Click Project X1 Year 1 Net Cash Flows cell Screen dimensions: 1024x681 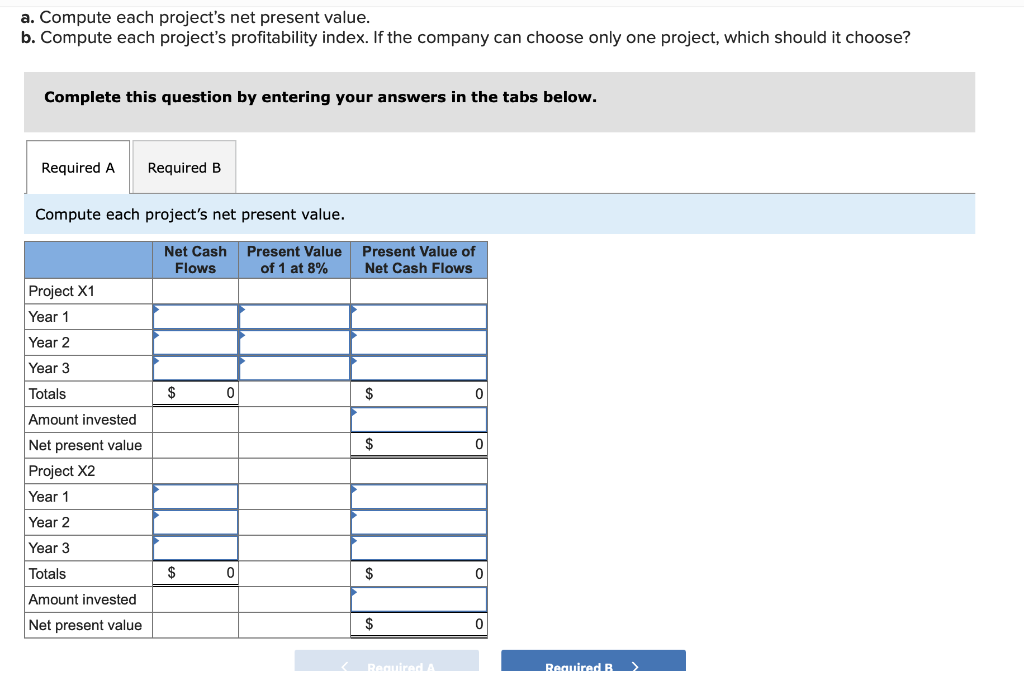click(195, 316)
